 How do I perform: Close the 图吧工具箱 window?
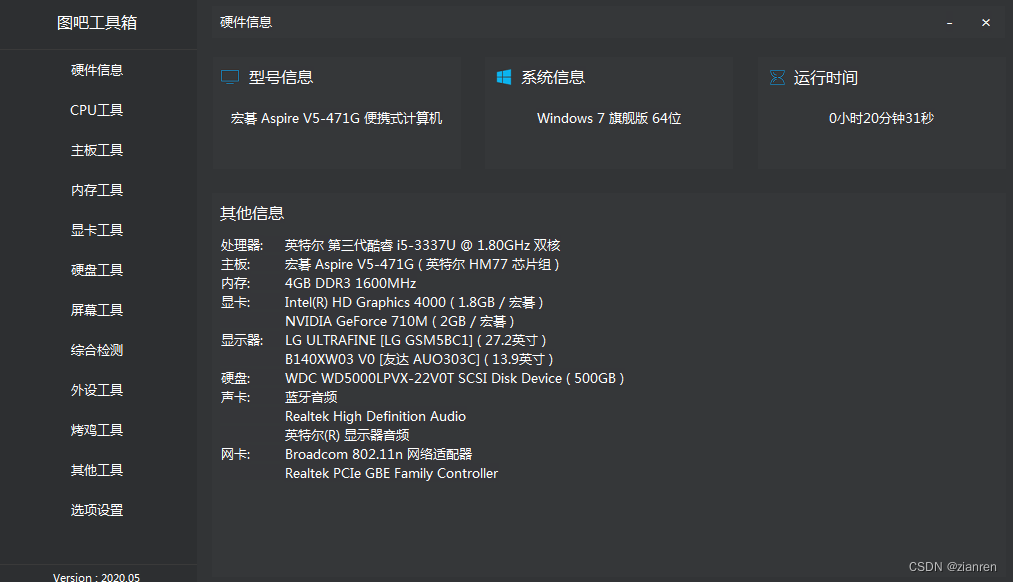coord(986,23)
